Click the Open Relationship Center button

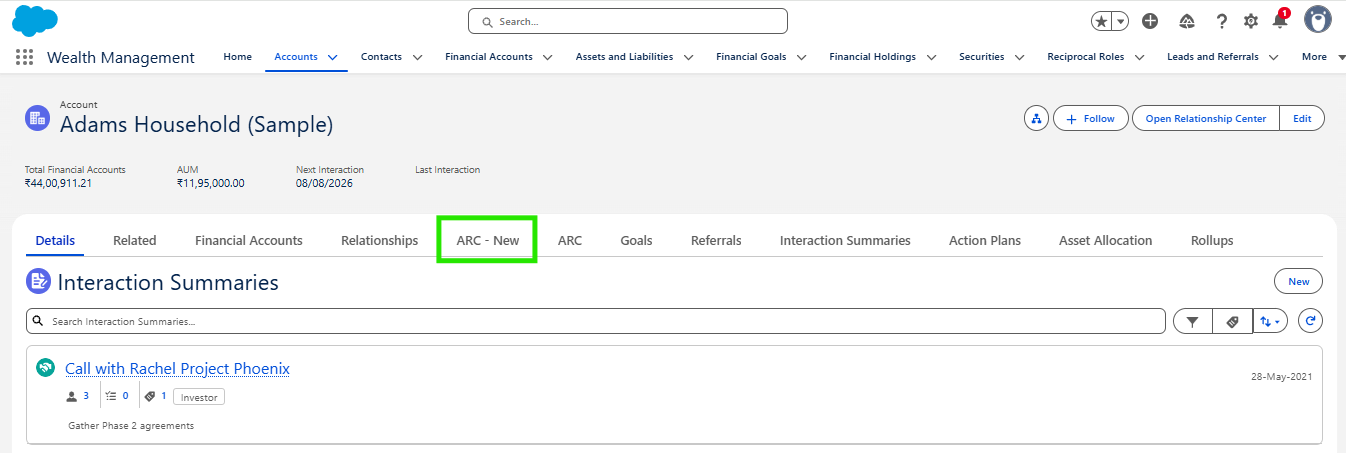[1205, 119]
